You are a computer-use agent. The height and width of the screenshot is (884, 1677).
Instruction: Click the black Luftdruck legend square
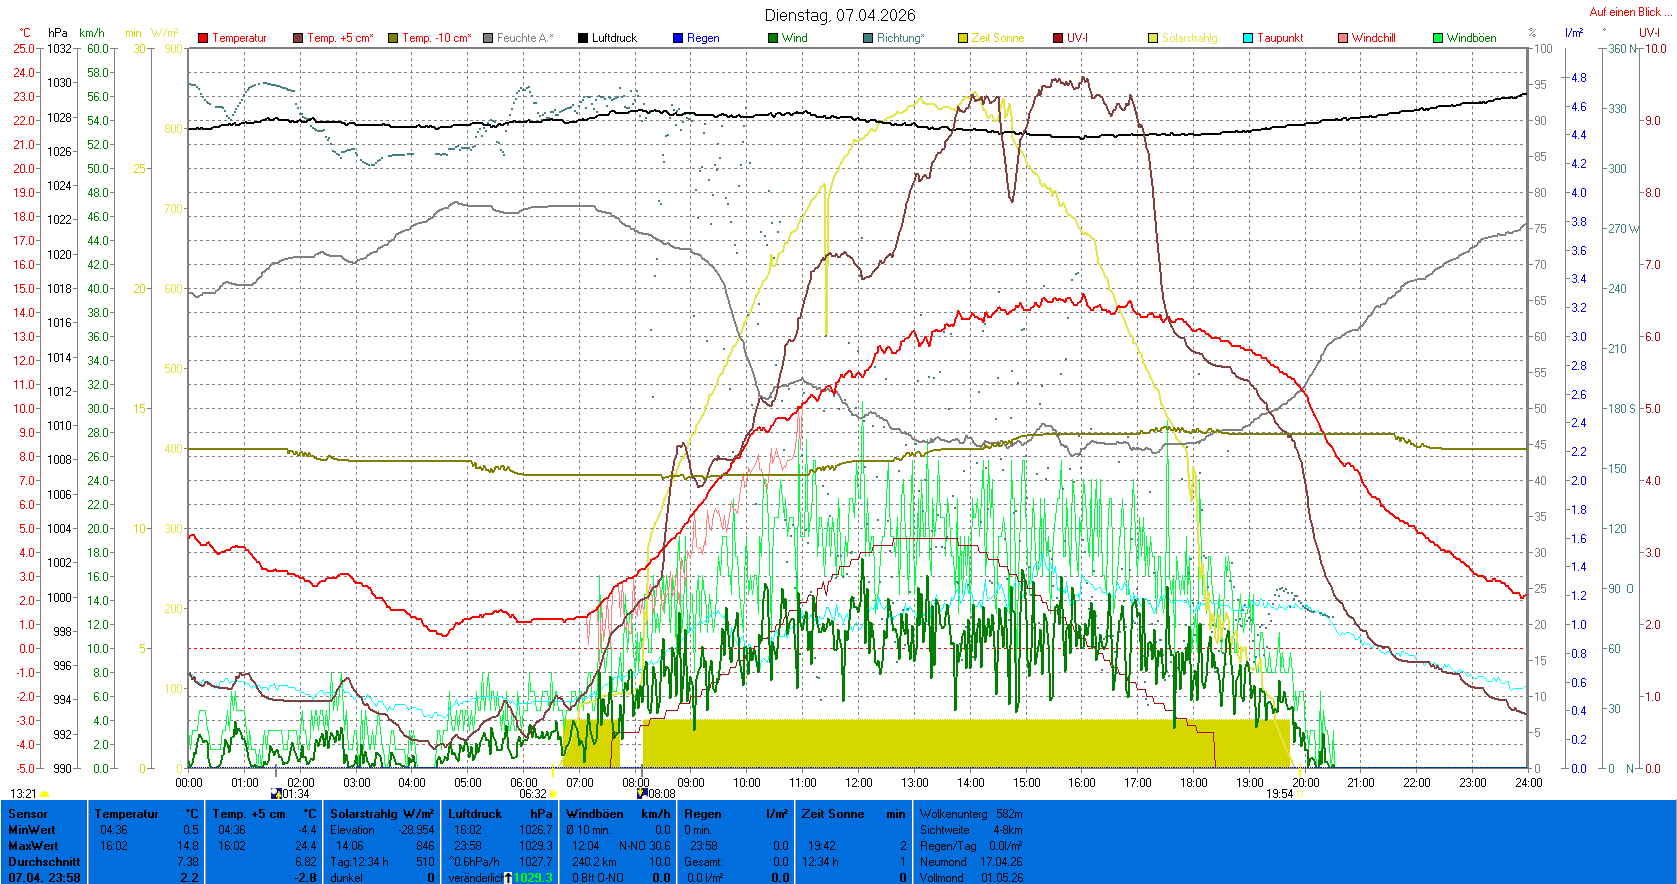(583, 38)
